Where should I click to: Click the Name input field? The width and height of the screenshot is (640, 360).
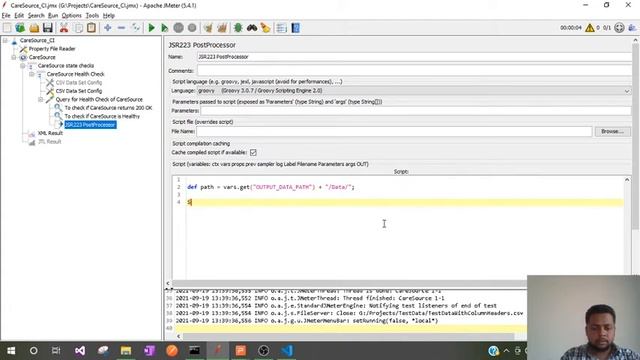tap(414, 57)
